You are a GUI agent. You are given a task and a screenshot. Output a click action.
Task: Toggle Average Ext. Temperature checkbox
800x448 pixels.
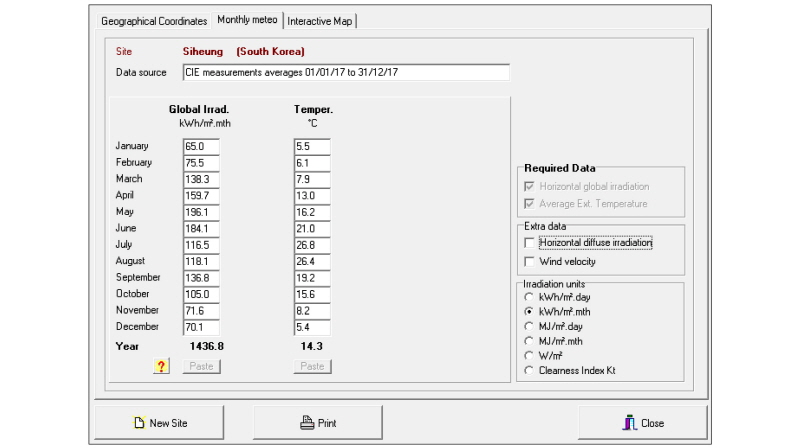point(530,204)
